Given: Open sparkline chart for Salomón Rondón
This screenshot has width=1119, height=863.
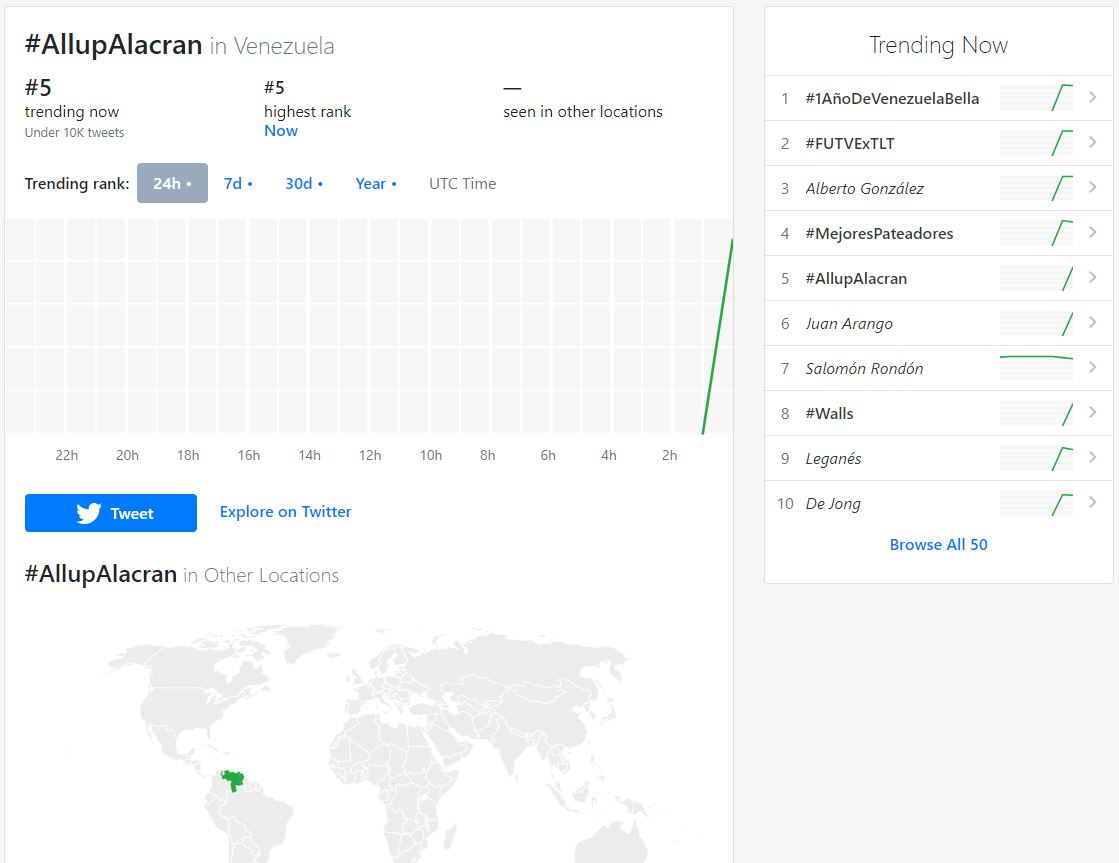Looking at the screenshot, I should pos(1036,368).
